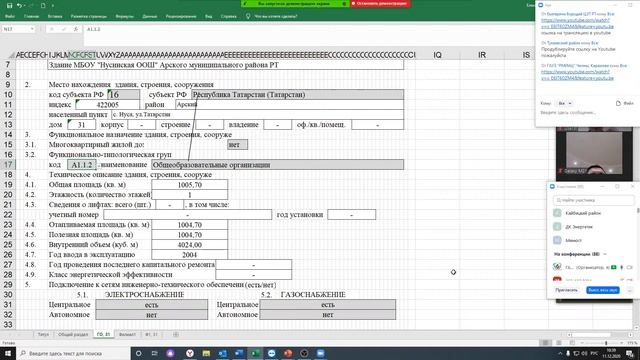The width and height of the screenshot is (640, 360).
Task: Open the Name Box dropdown
Action: tap(32, 29)
